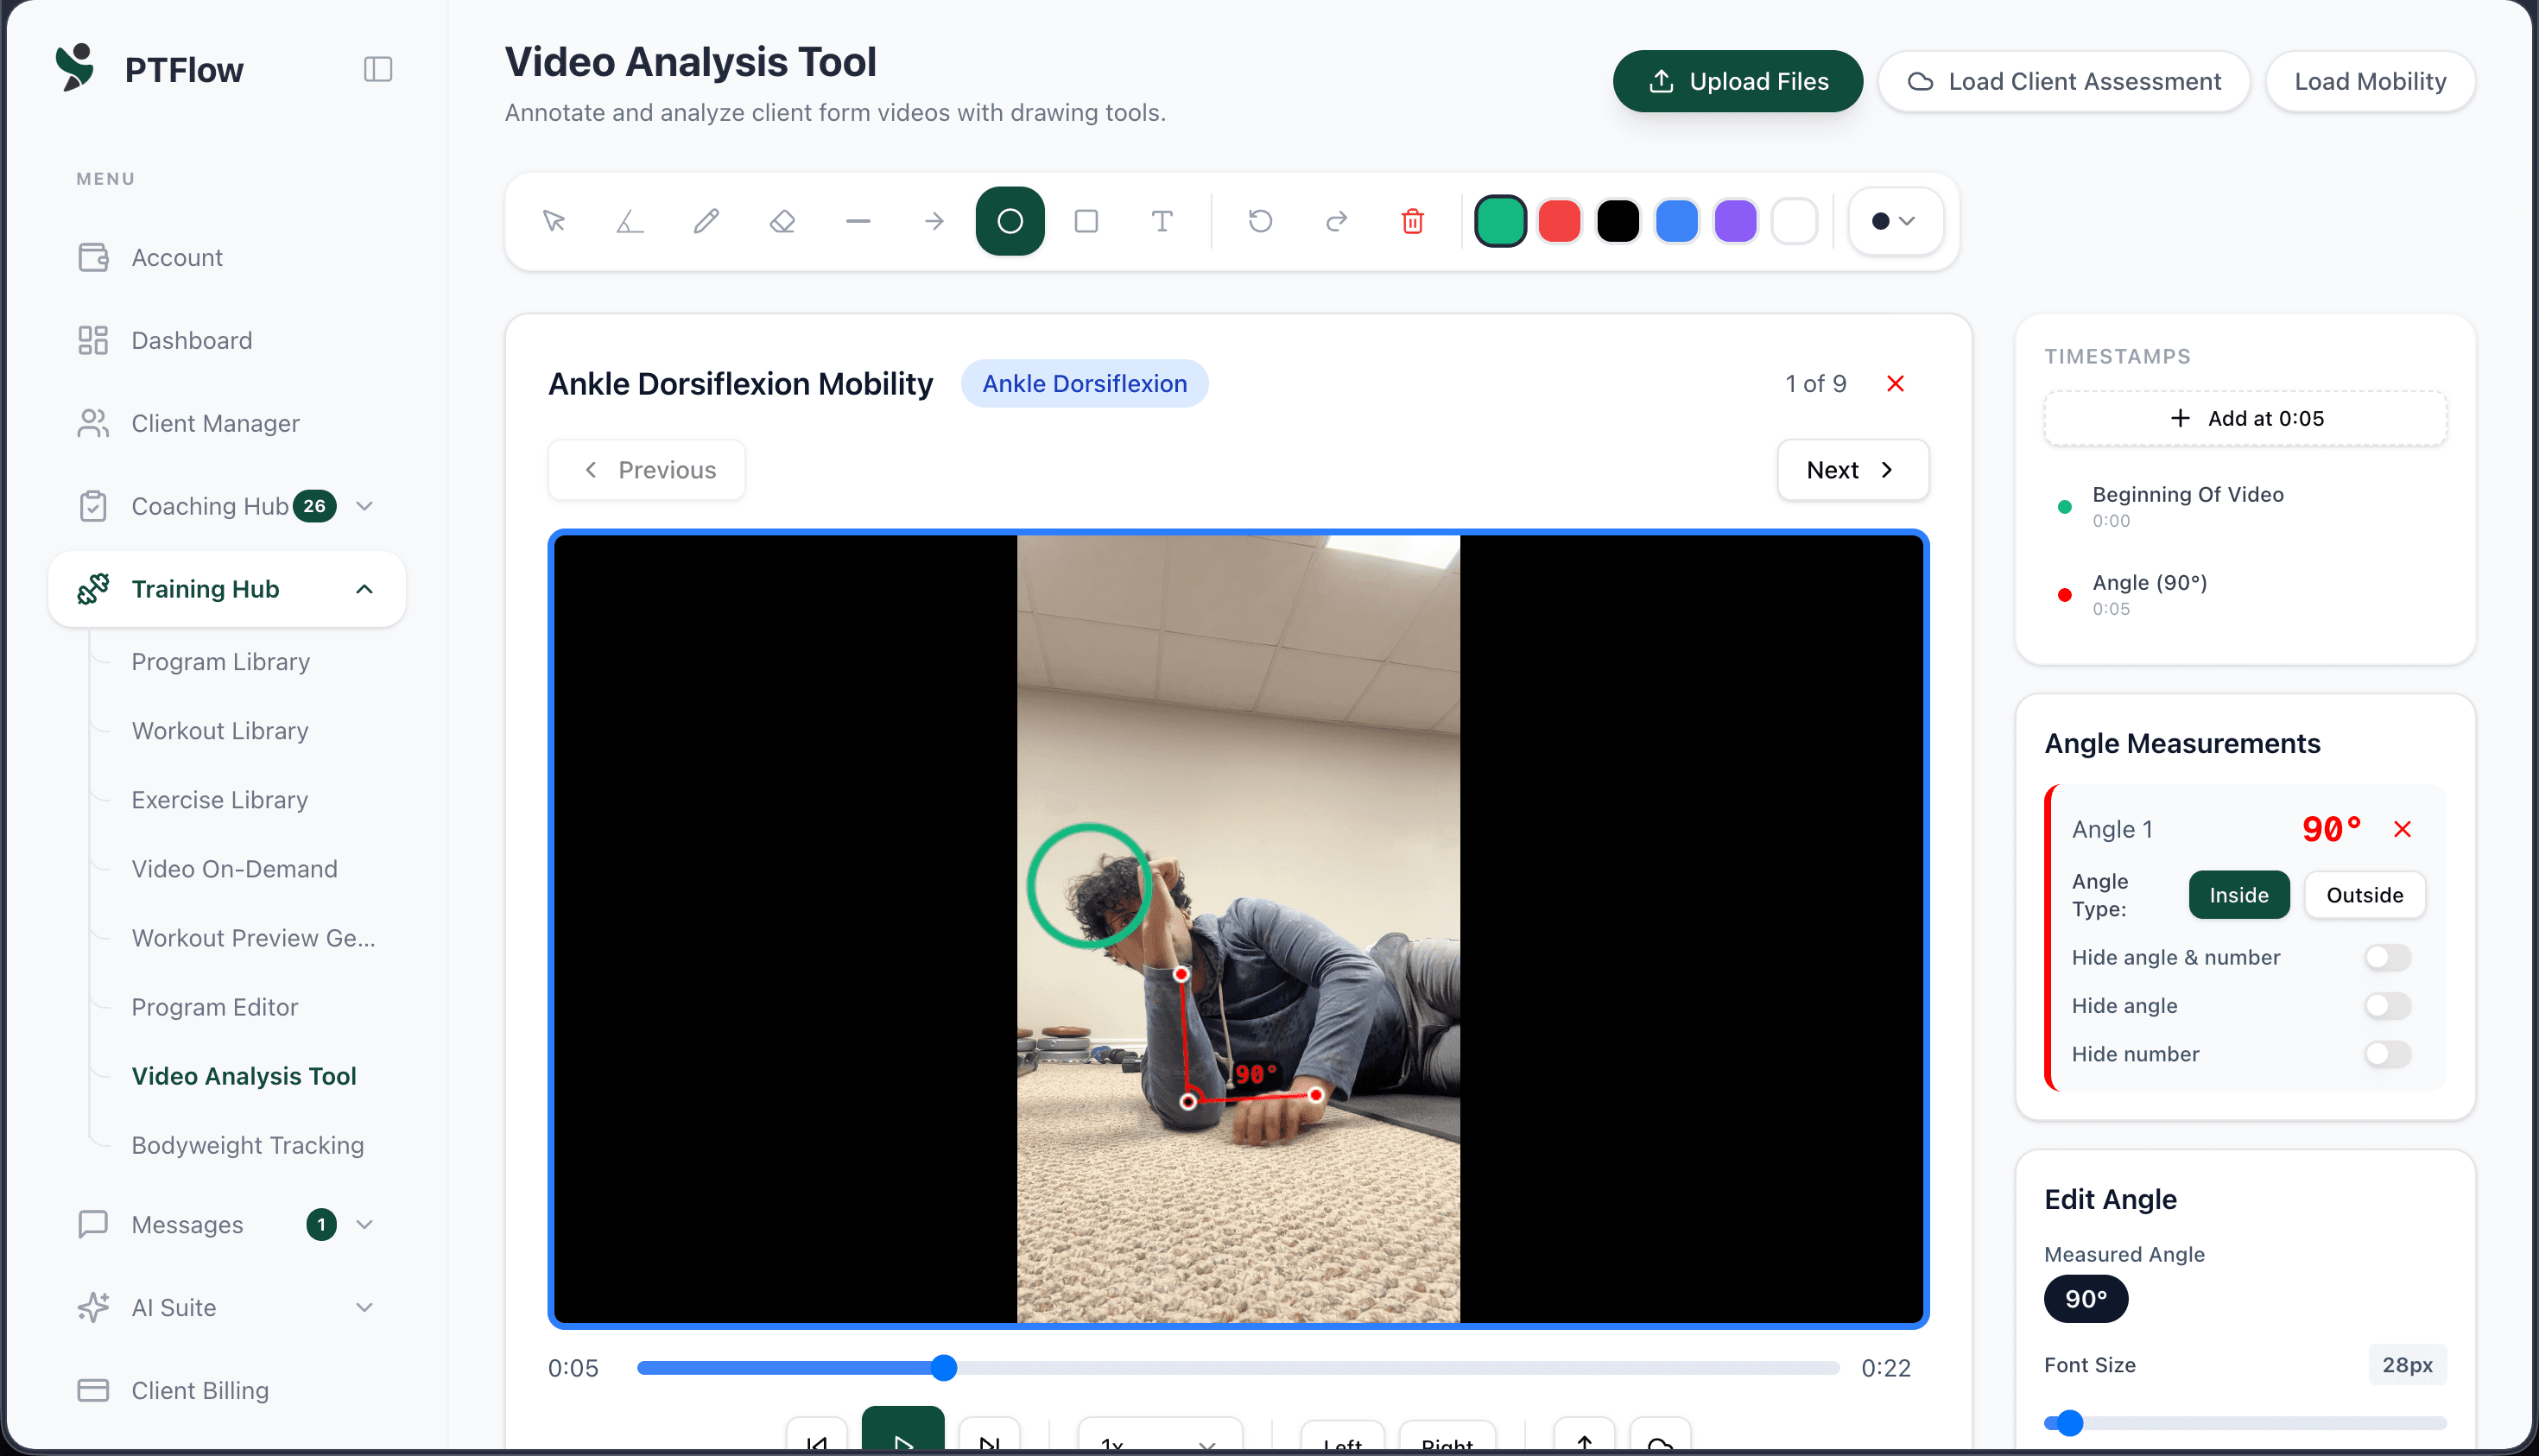Set angle type to Inside

coord(2239,895)
